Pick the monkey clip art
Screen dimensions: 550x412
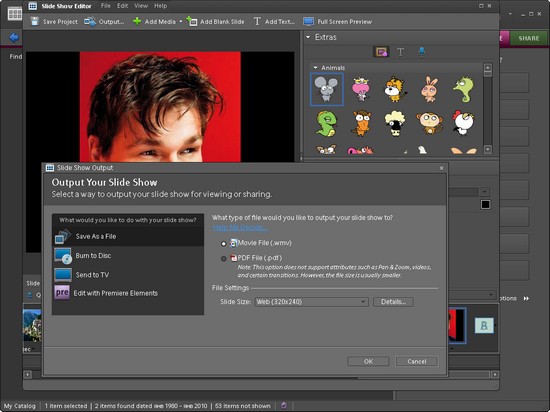click(429, 123)
